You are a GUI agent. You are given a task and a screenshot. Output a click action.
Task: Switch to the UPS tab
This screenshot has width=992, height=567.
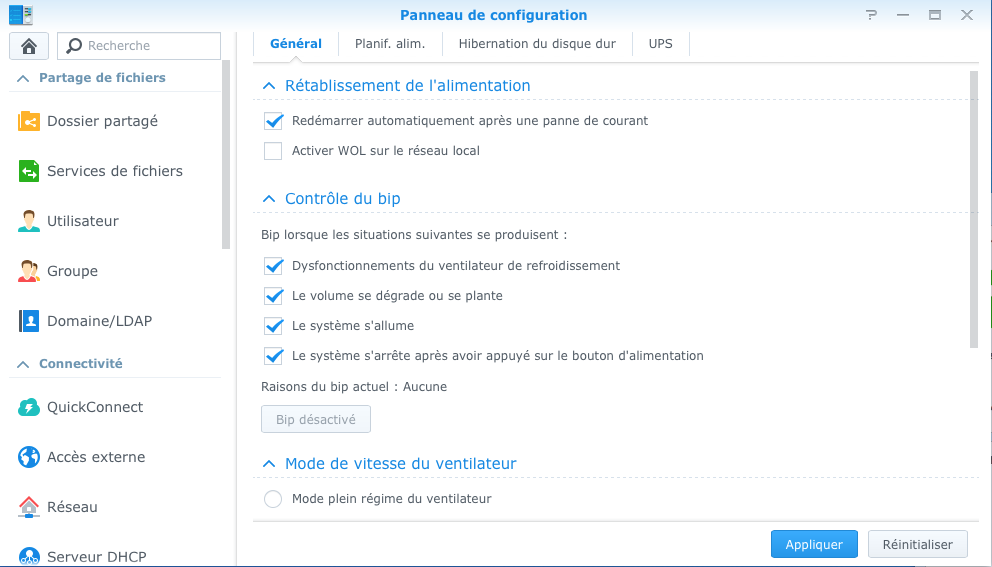point(660,44)
